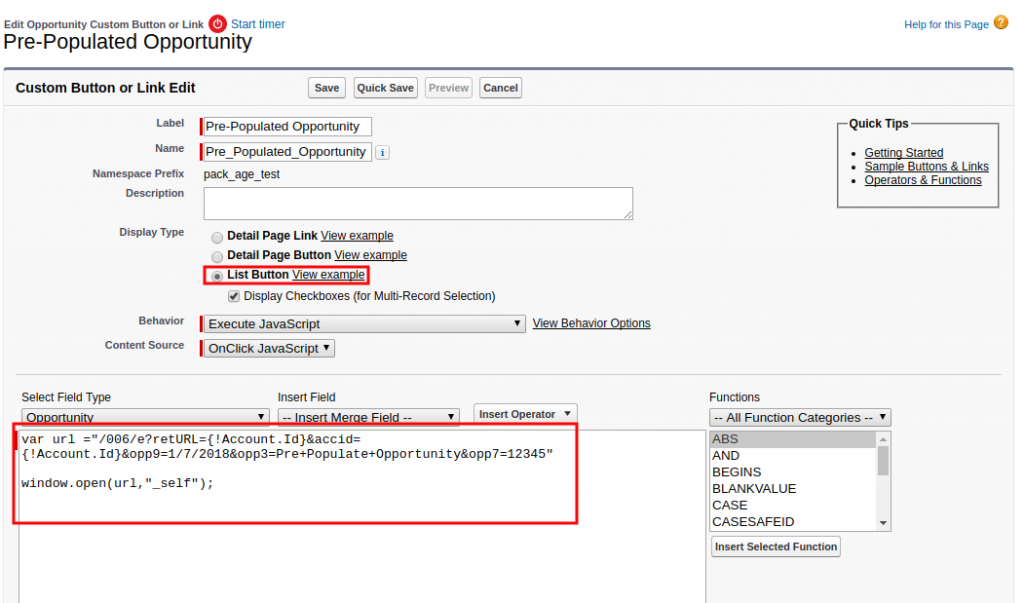The height and width of the screenshot is (603, 1024).
Task: Click View example next to Detail Page Link
Action: pyautogui.click(x=357, y=236)
